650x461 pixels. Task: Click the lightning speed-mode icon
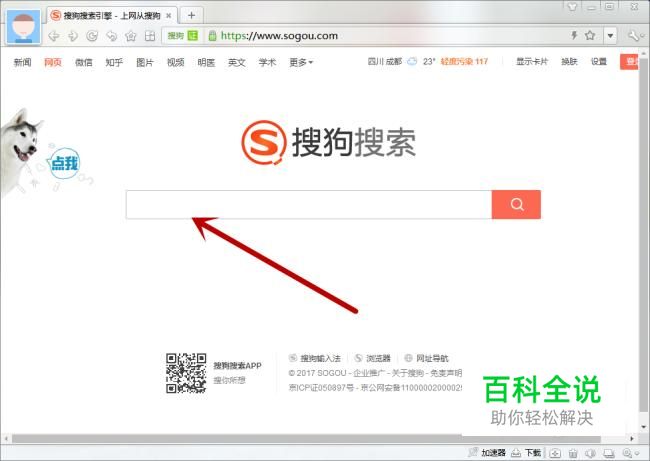574,35
